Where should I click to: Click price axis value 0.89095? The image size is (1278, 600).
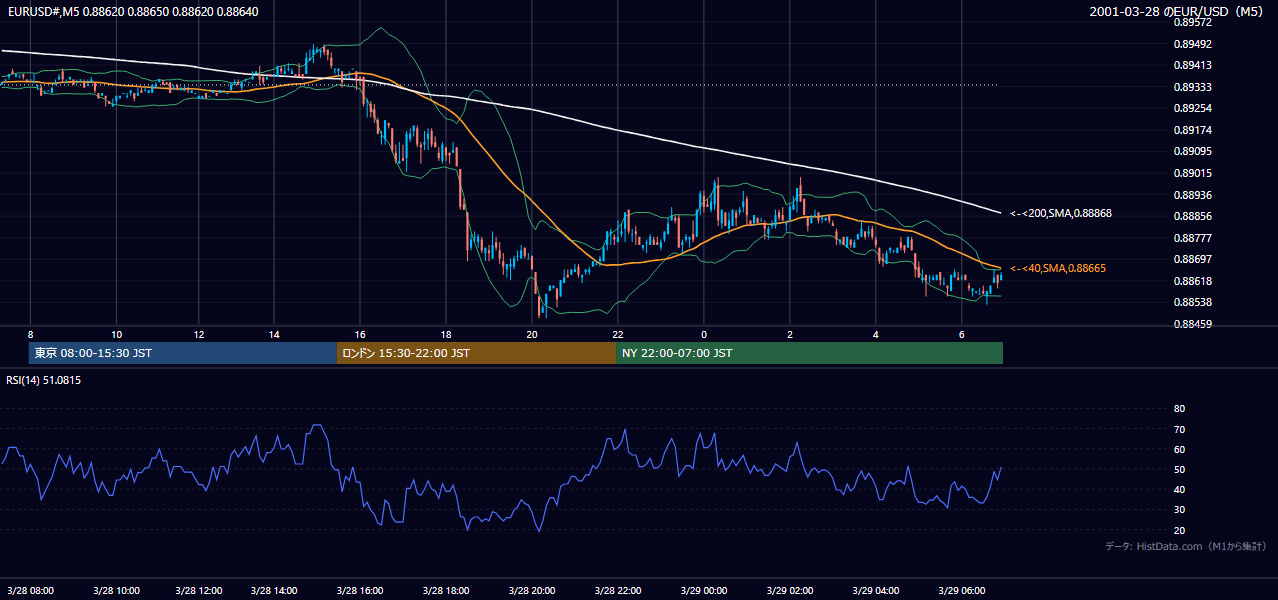click(x=1192, y=151)
